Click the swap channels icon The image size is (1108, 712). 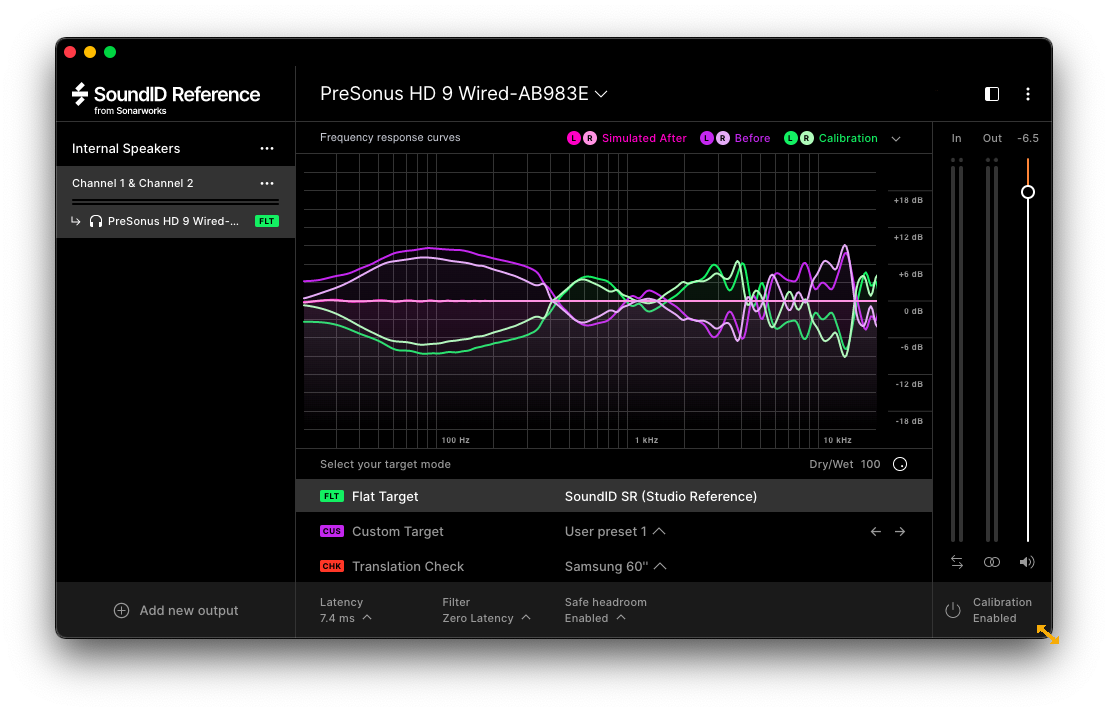[x=957, y=562]
